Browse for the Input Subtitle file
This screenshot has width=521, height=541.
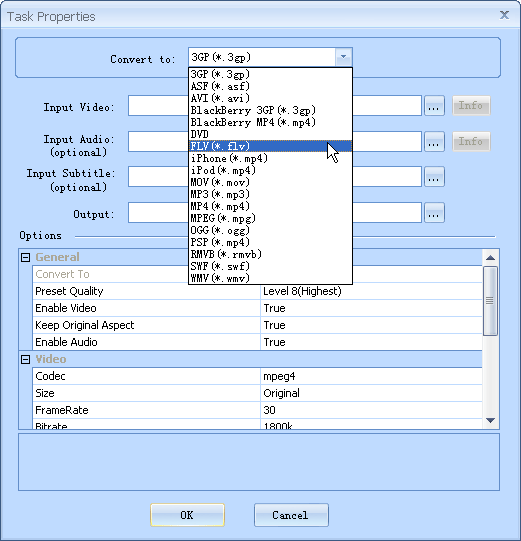[434, 177]
